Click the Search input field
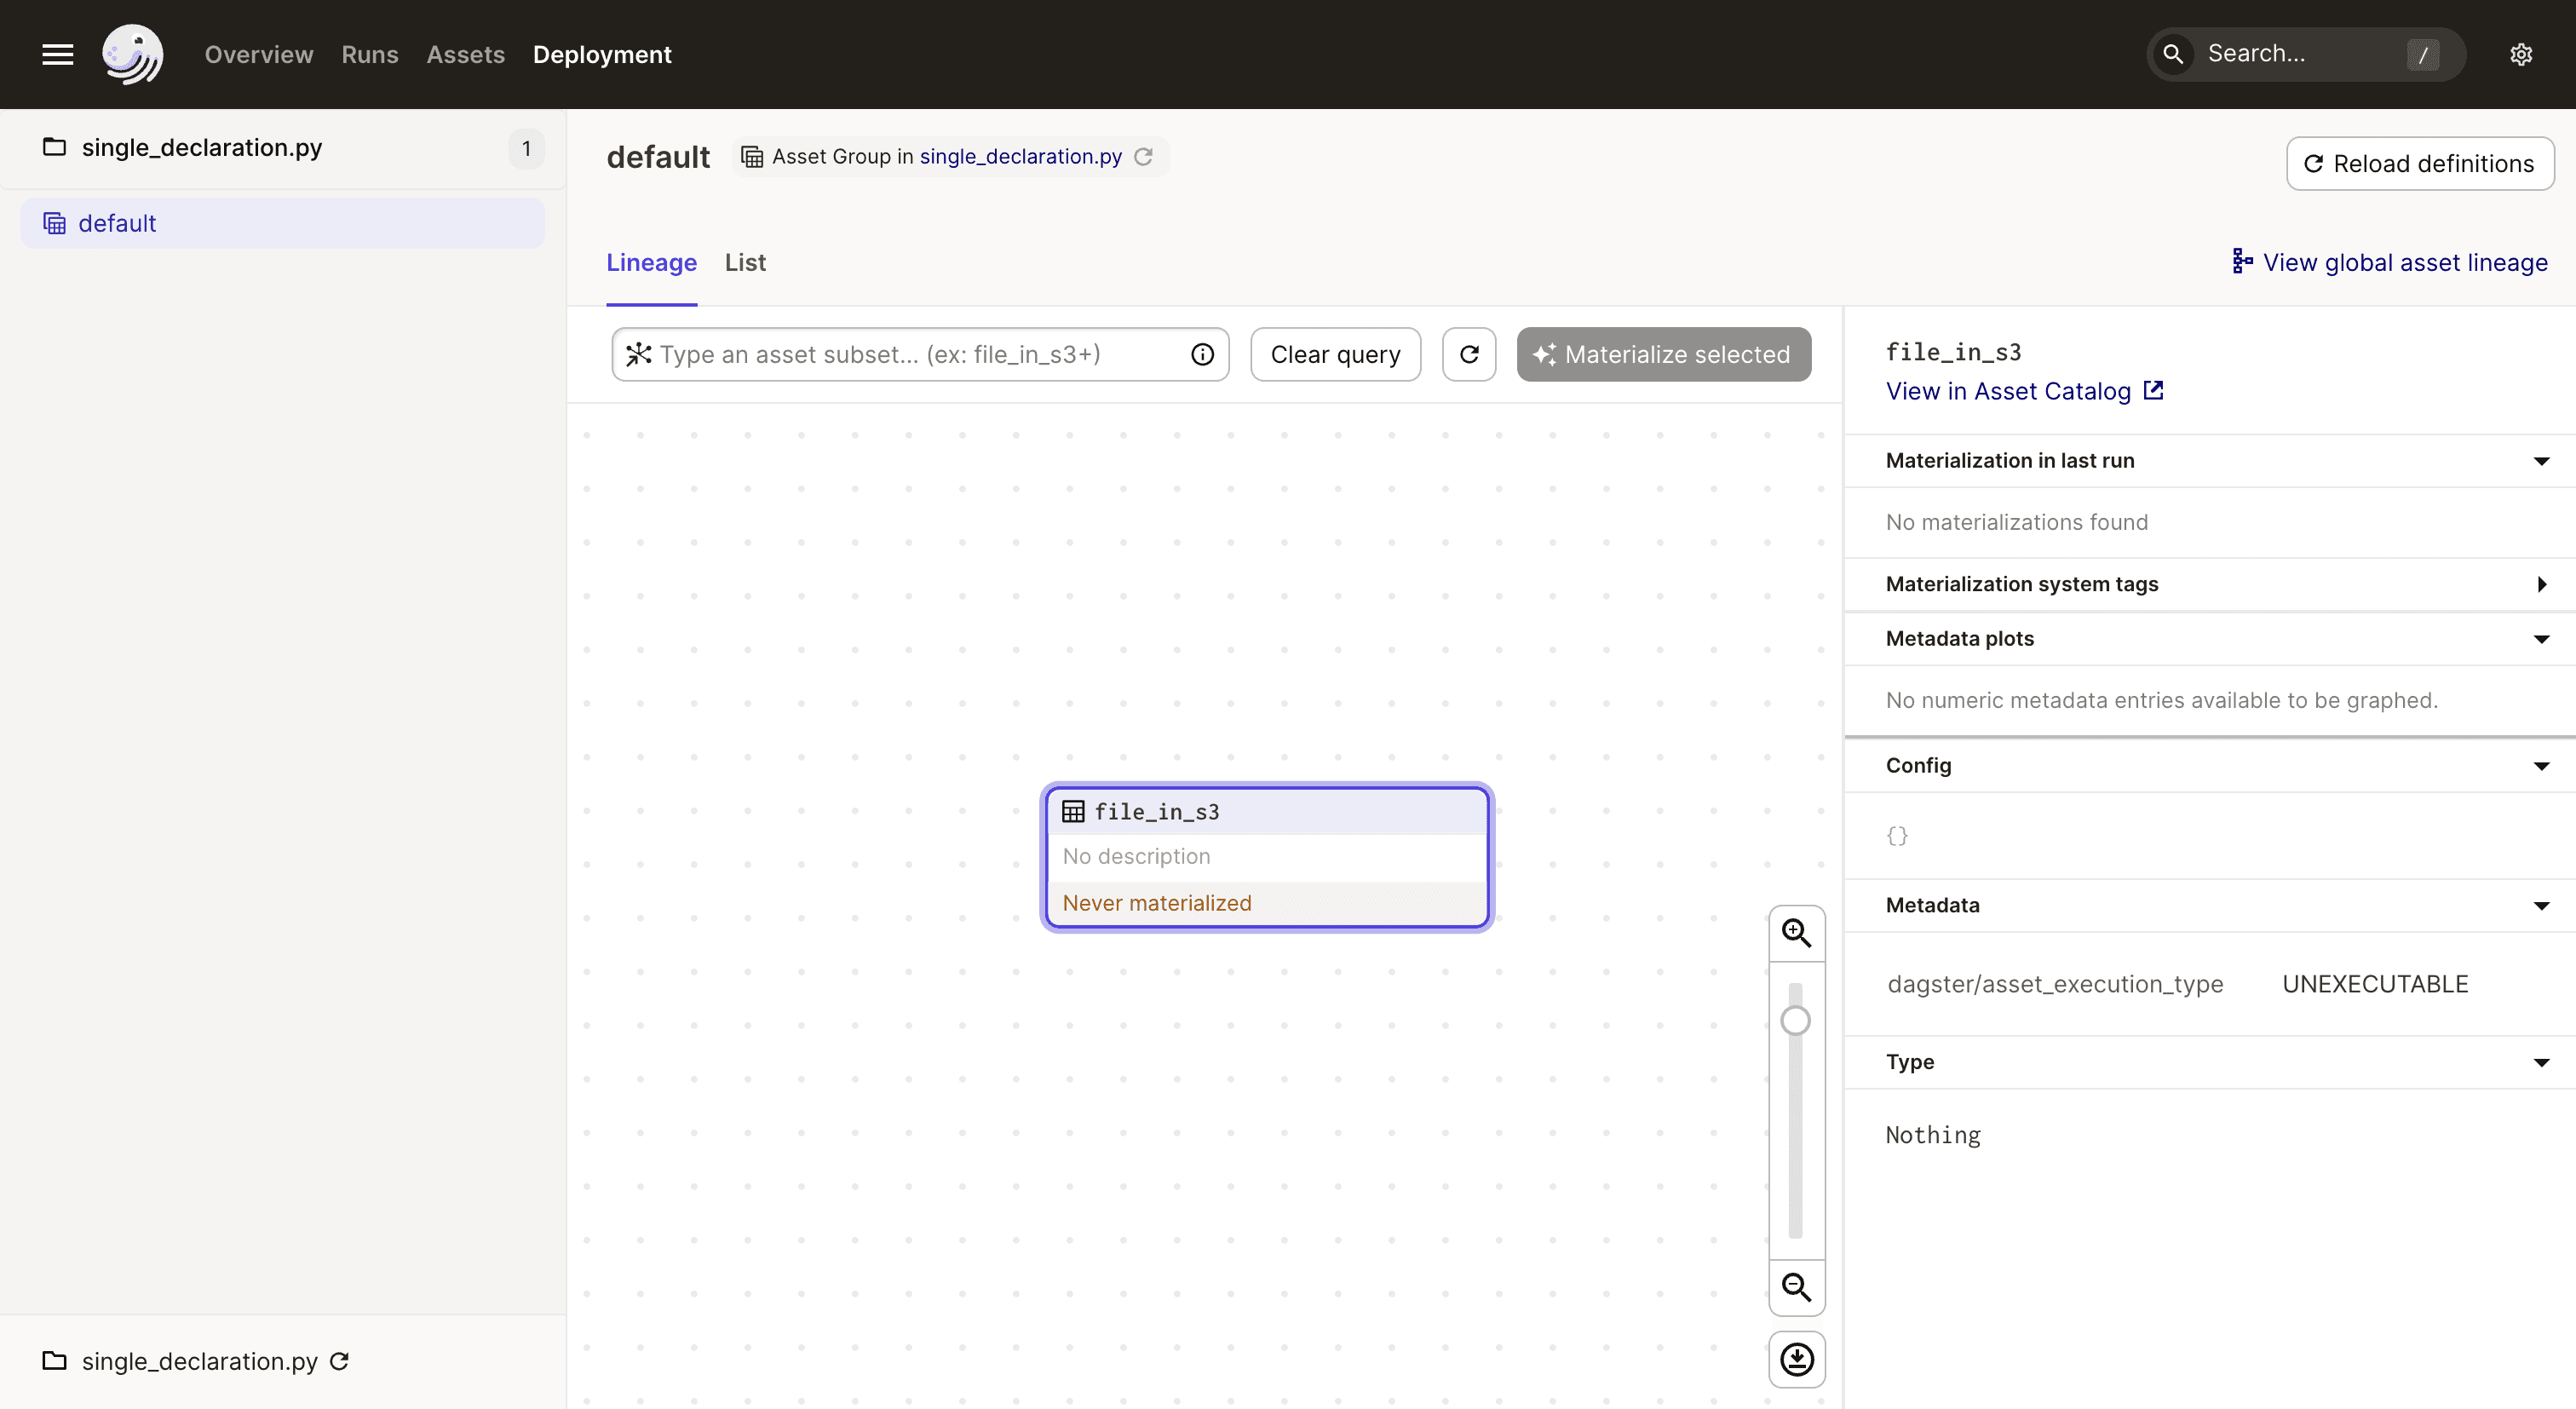The image size is (2576, 1409). point(2300,54)
